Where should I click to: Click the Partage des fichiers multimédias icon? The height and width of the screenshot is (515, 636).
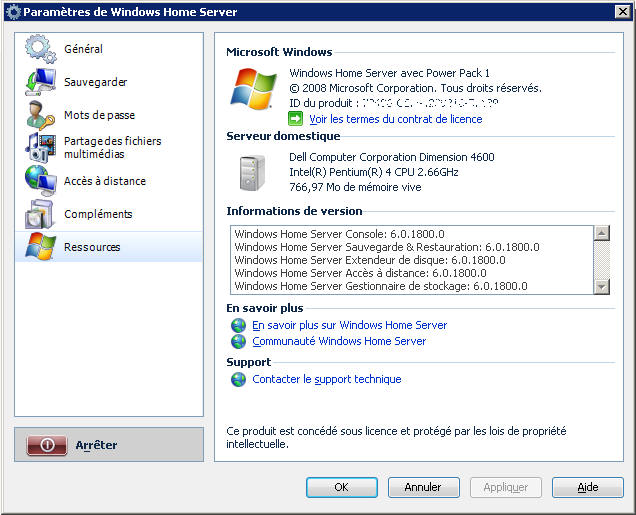click(x=41, y=147)
